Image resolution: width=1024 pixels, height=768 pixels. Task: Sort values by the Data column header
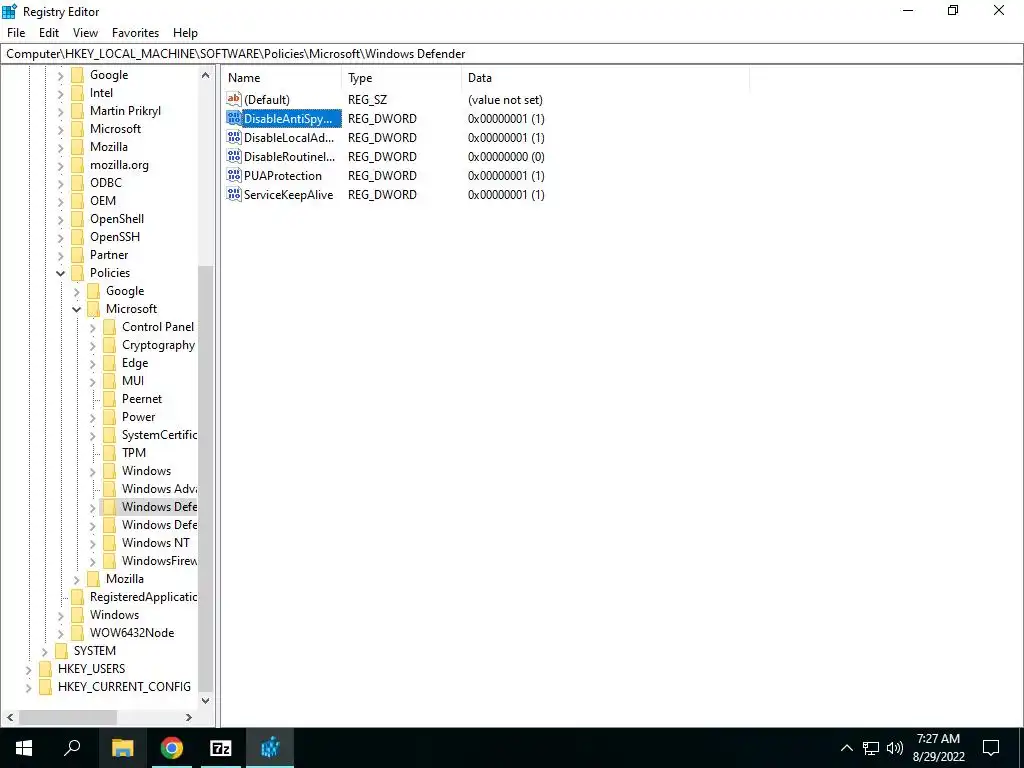coord(605,78)
